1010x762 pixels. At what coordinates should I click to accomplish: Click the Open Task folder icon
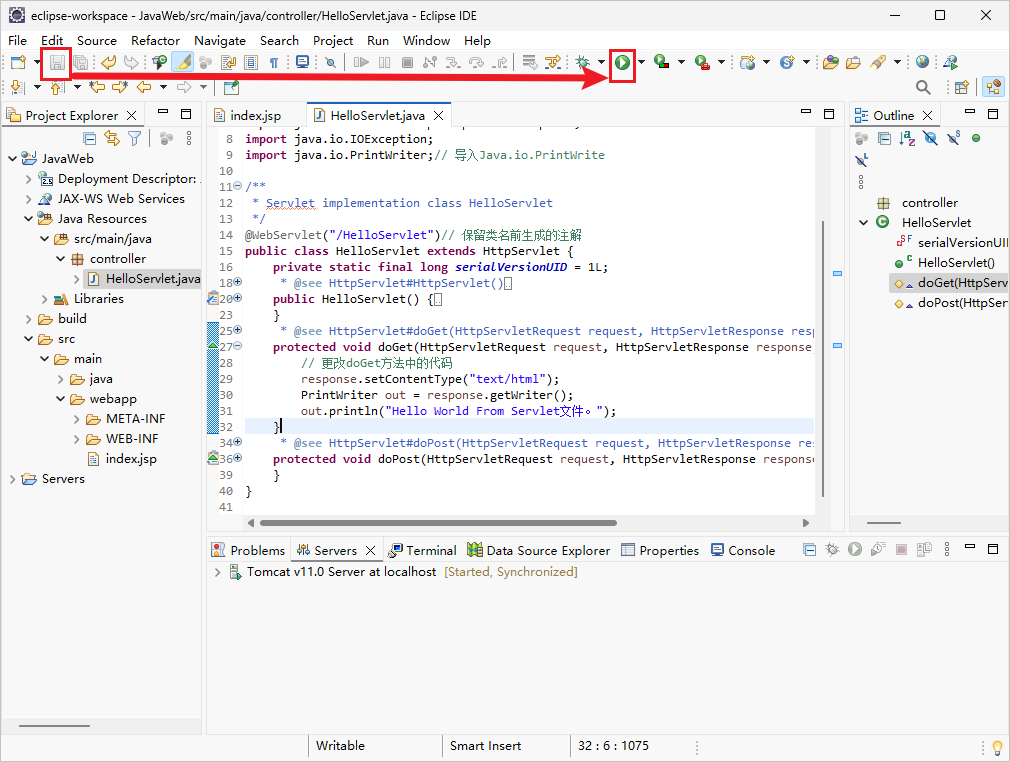click(853, 62)
